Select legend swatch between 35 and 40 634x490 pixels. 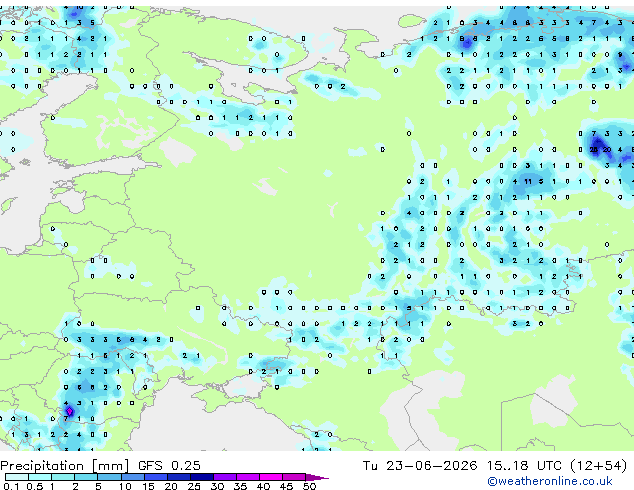click(x=248, y=477)
